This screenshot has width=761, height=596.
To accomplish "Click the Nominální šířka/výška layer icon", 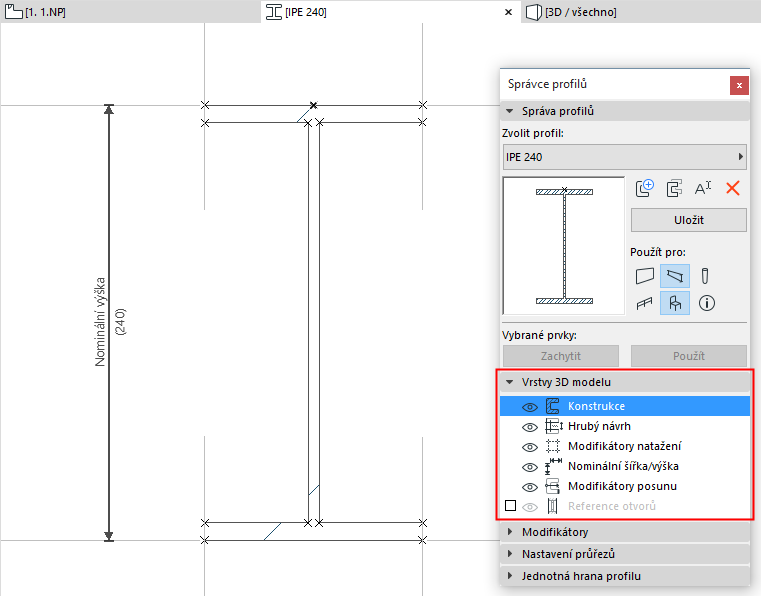I will click(553, 466).
